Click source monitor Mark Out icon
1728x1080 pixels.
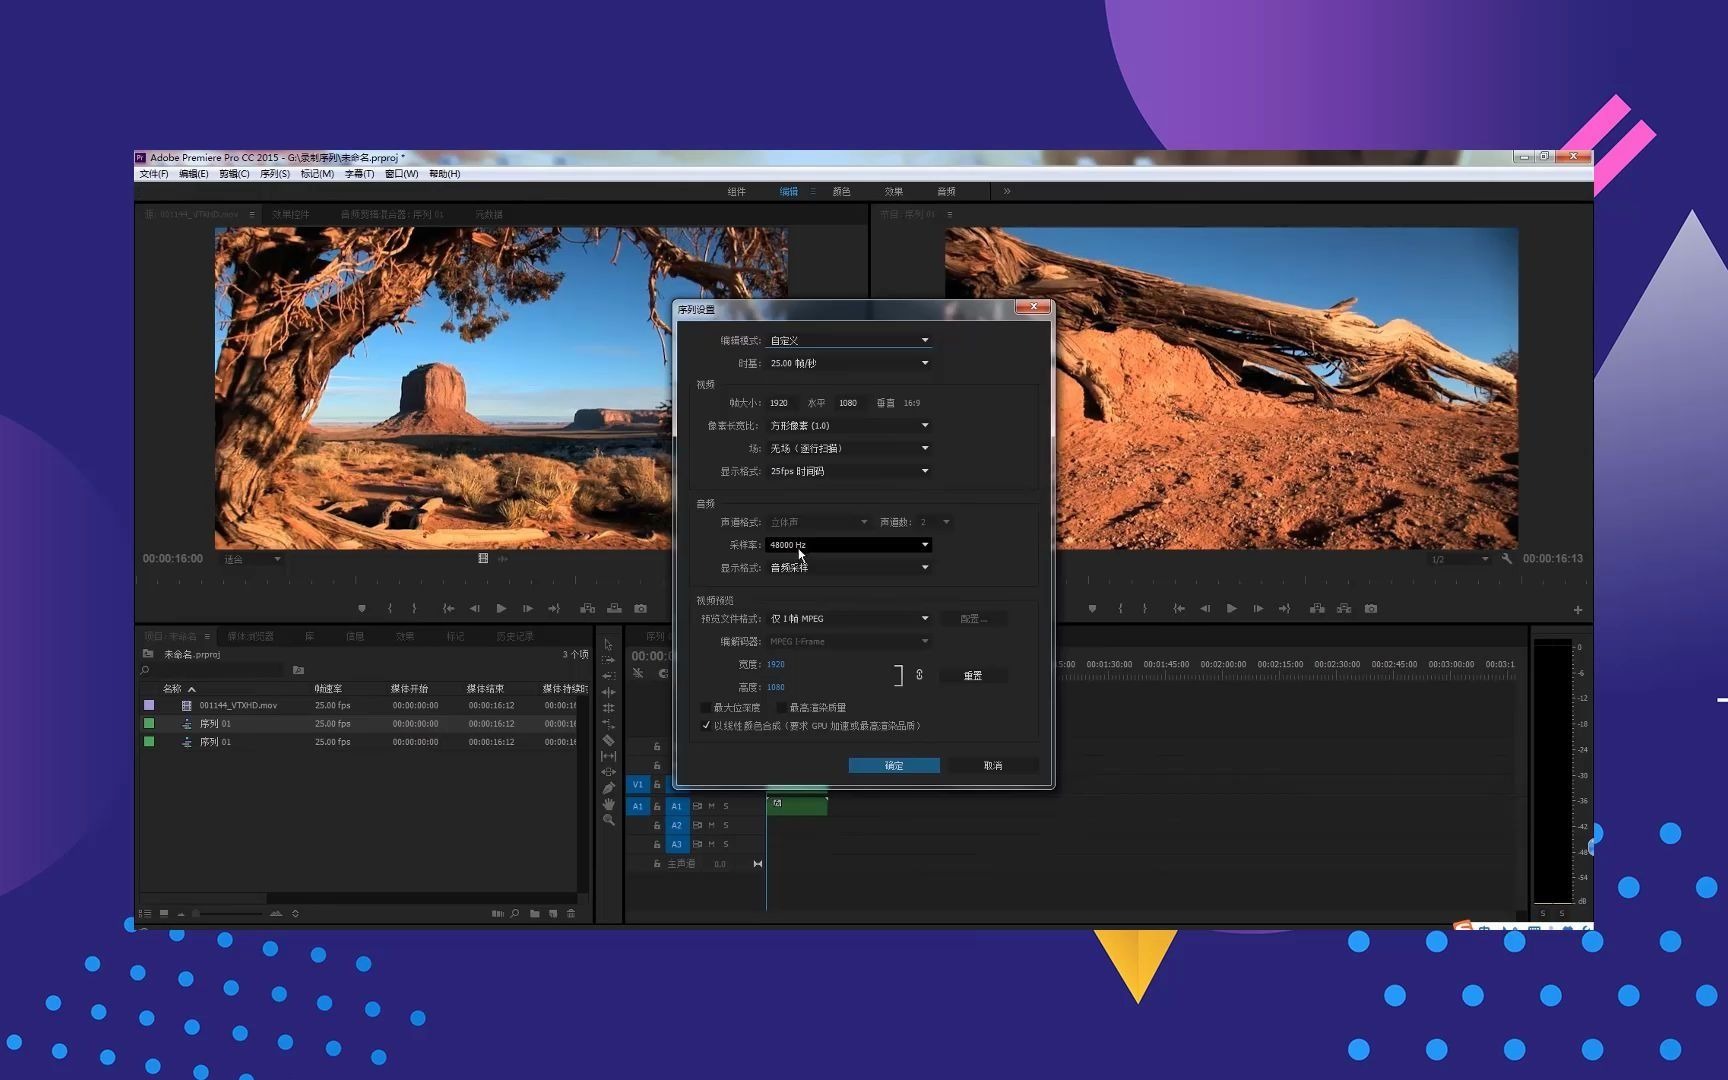pos(414,608)
